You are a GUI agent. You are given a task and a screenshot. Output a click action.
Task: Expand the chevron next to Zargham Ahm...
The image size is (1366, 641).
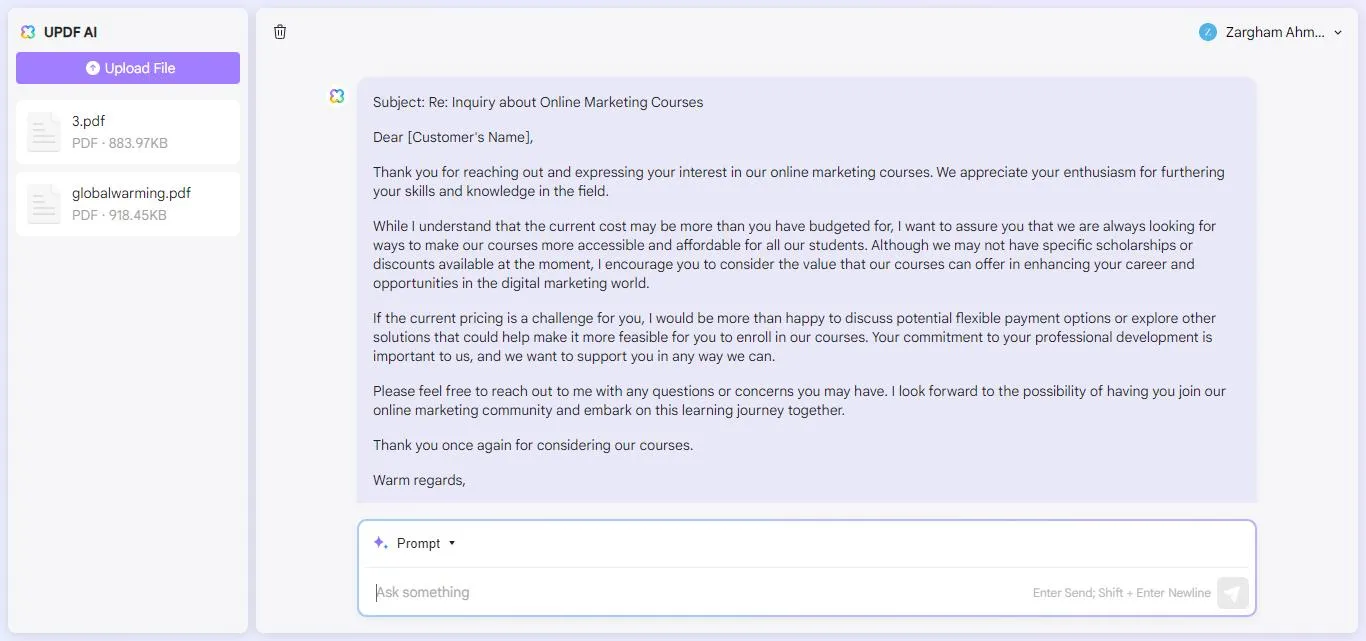(x=1338, y=31)
